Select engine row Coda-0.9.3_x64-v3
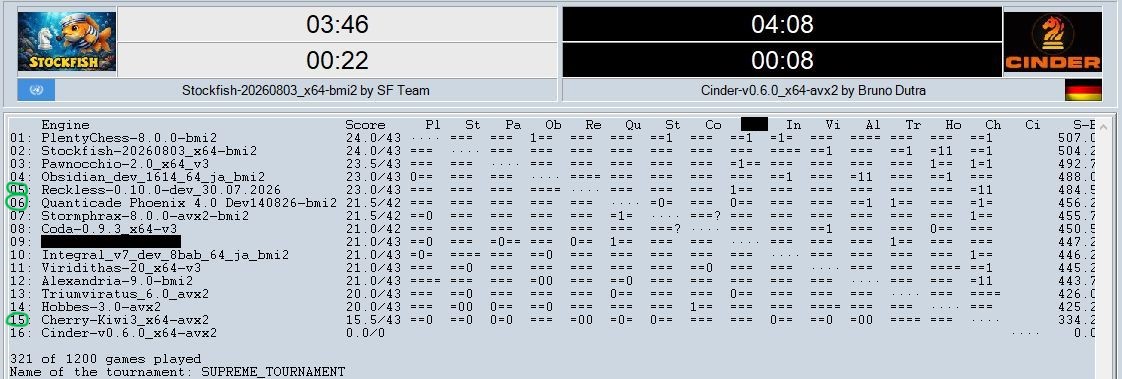The height and width of the screenshot is (379, 1122). tap(551, 229)
